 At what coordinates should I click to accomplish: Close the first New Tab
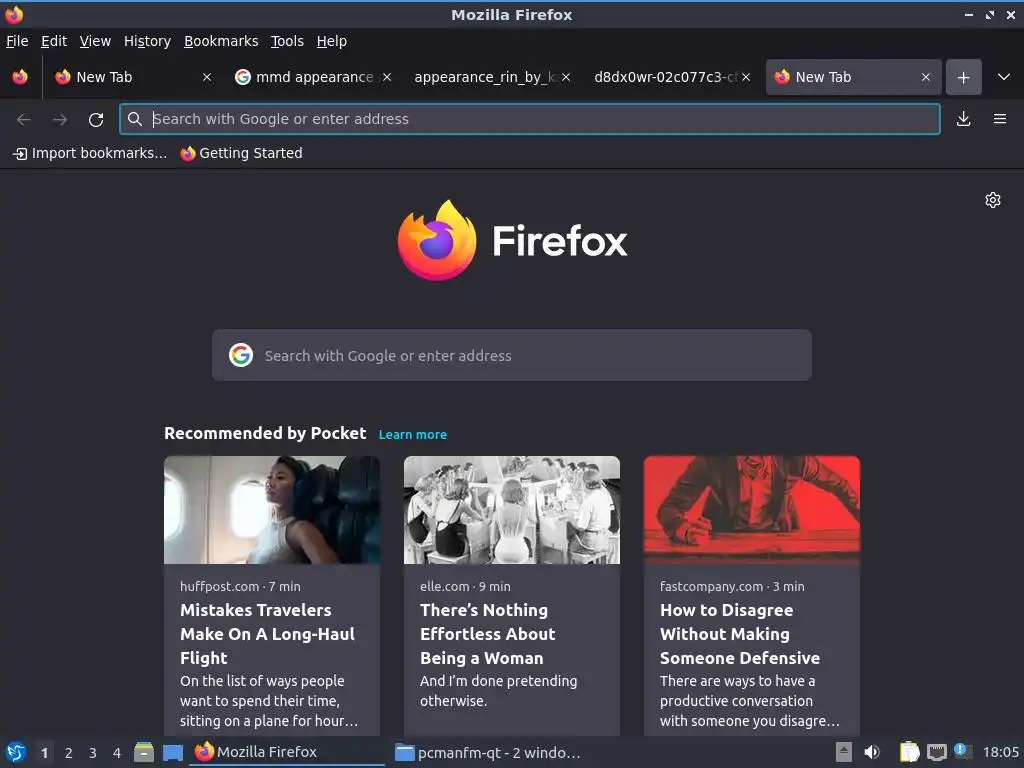[206, 77]
